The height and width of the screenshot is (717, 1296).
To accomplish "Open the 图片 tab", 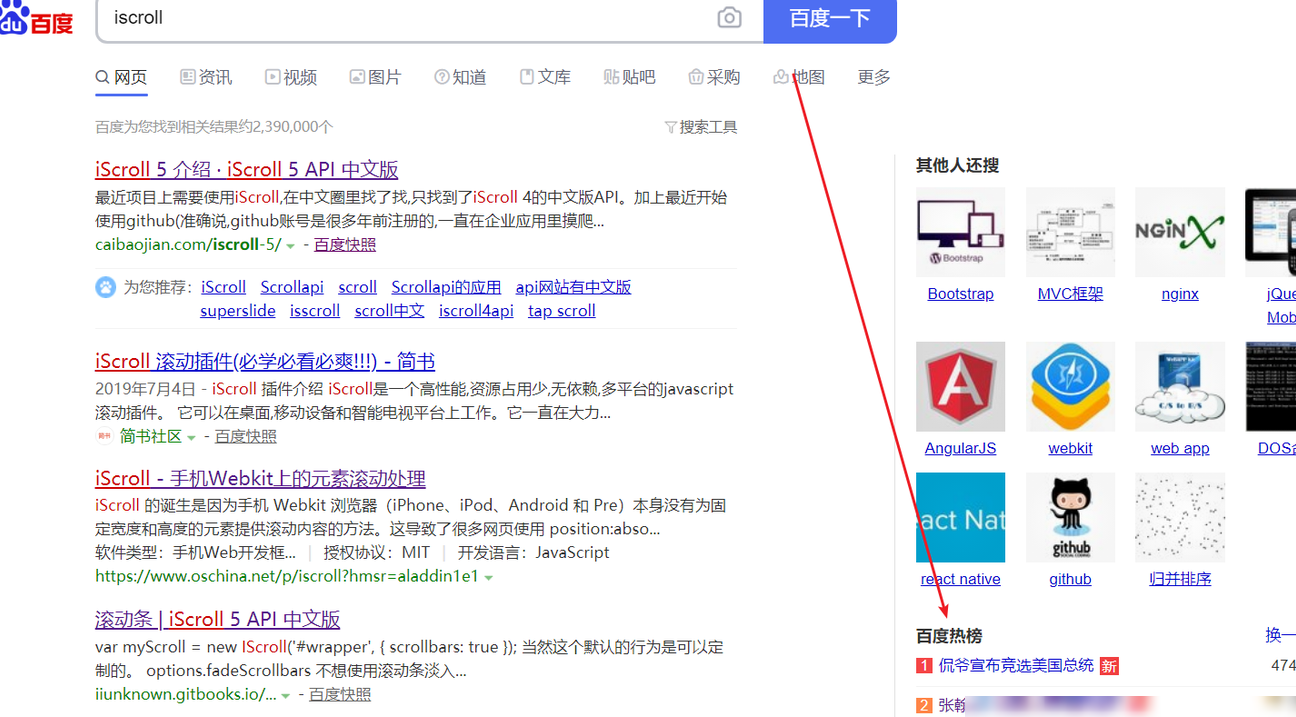I will [376, 77].
